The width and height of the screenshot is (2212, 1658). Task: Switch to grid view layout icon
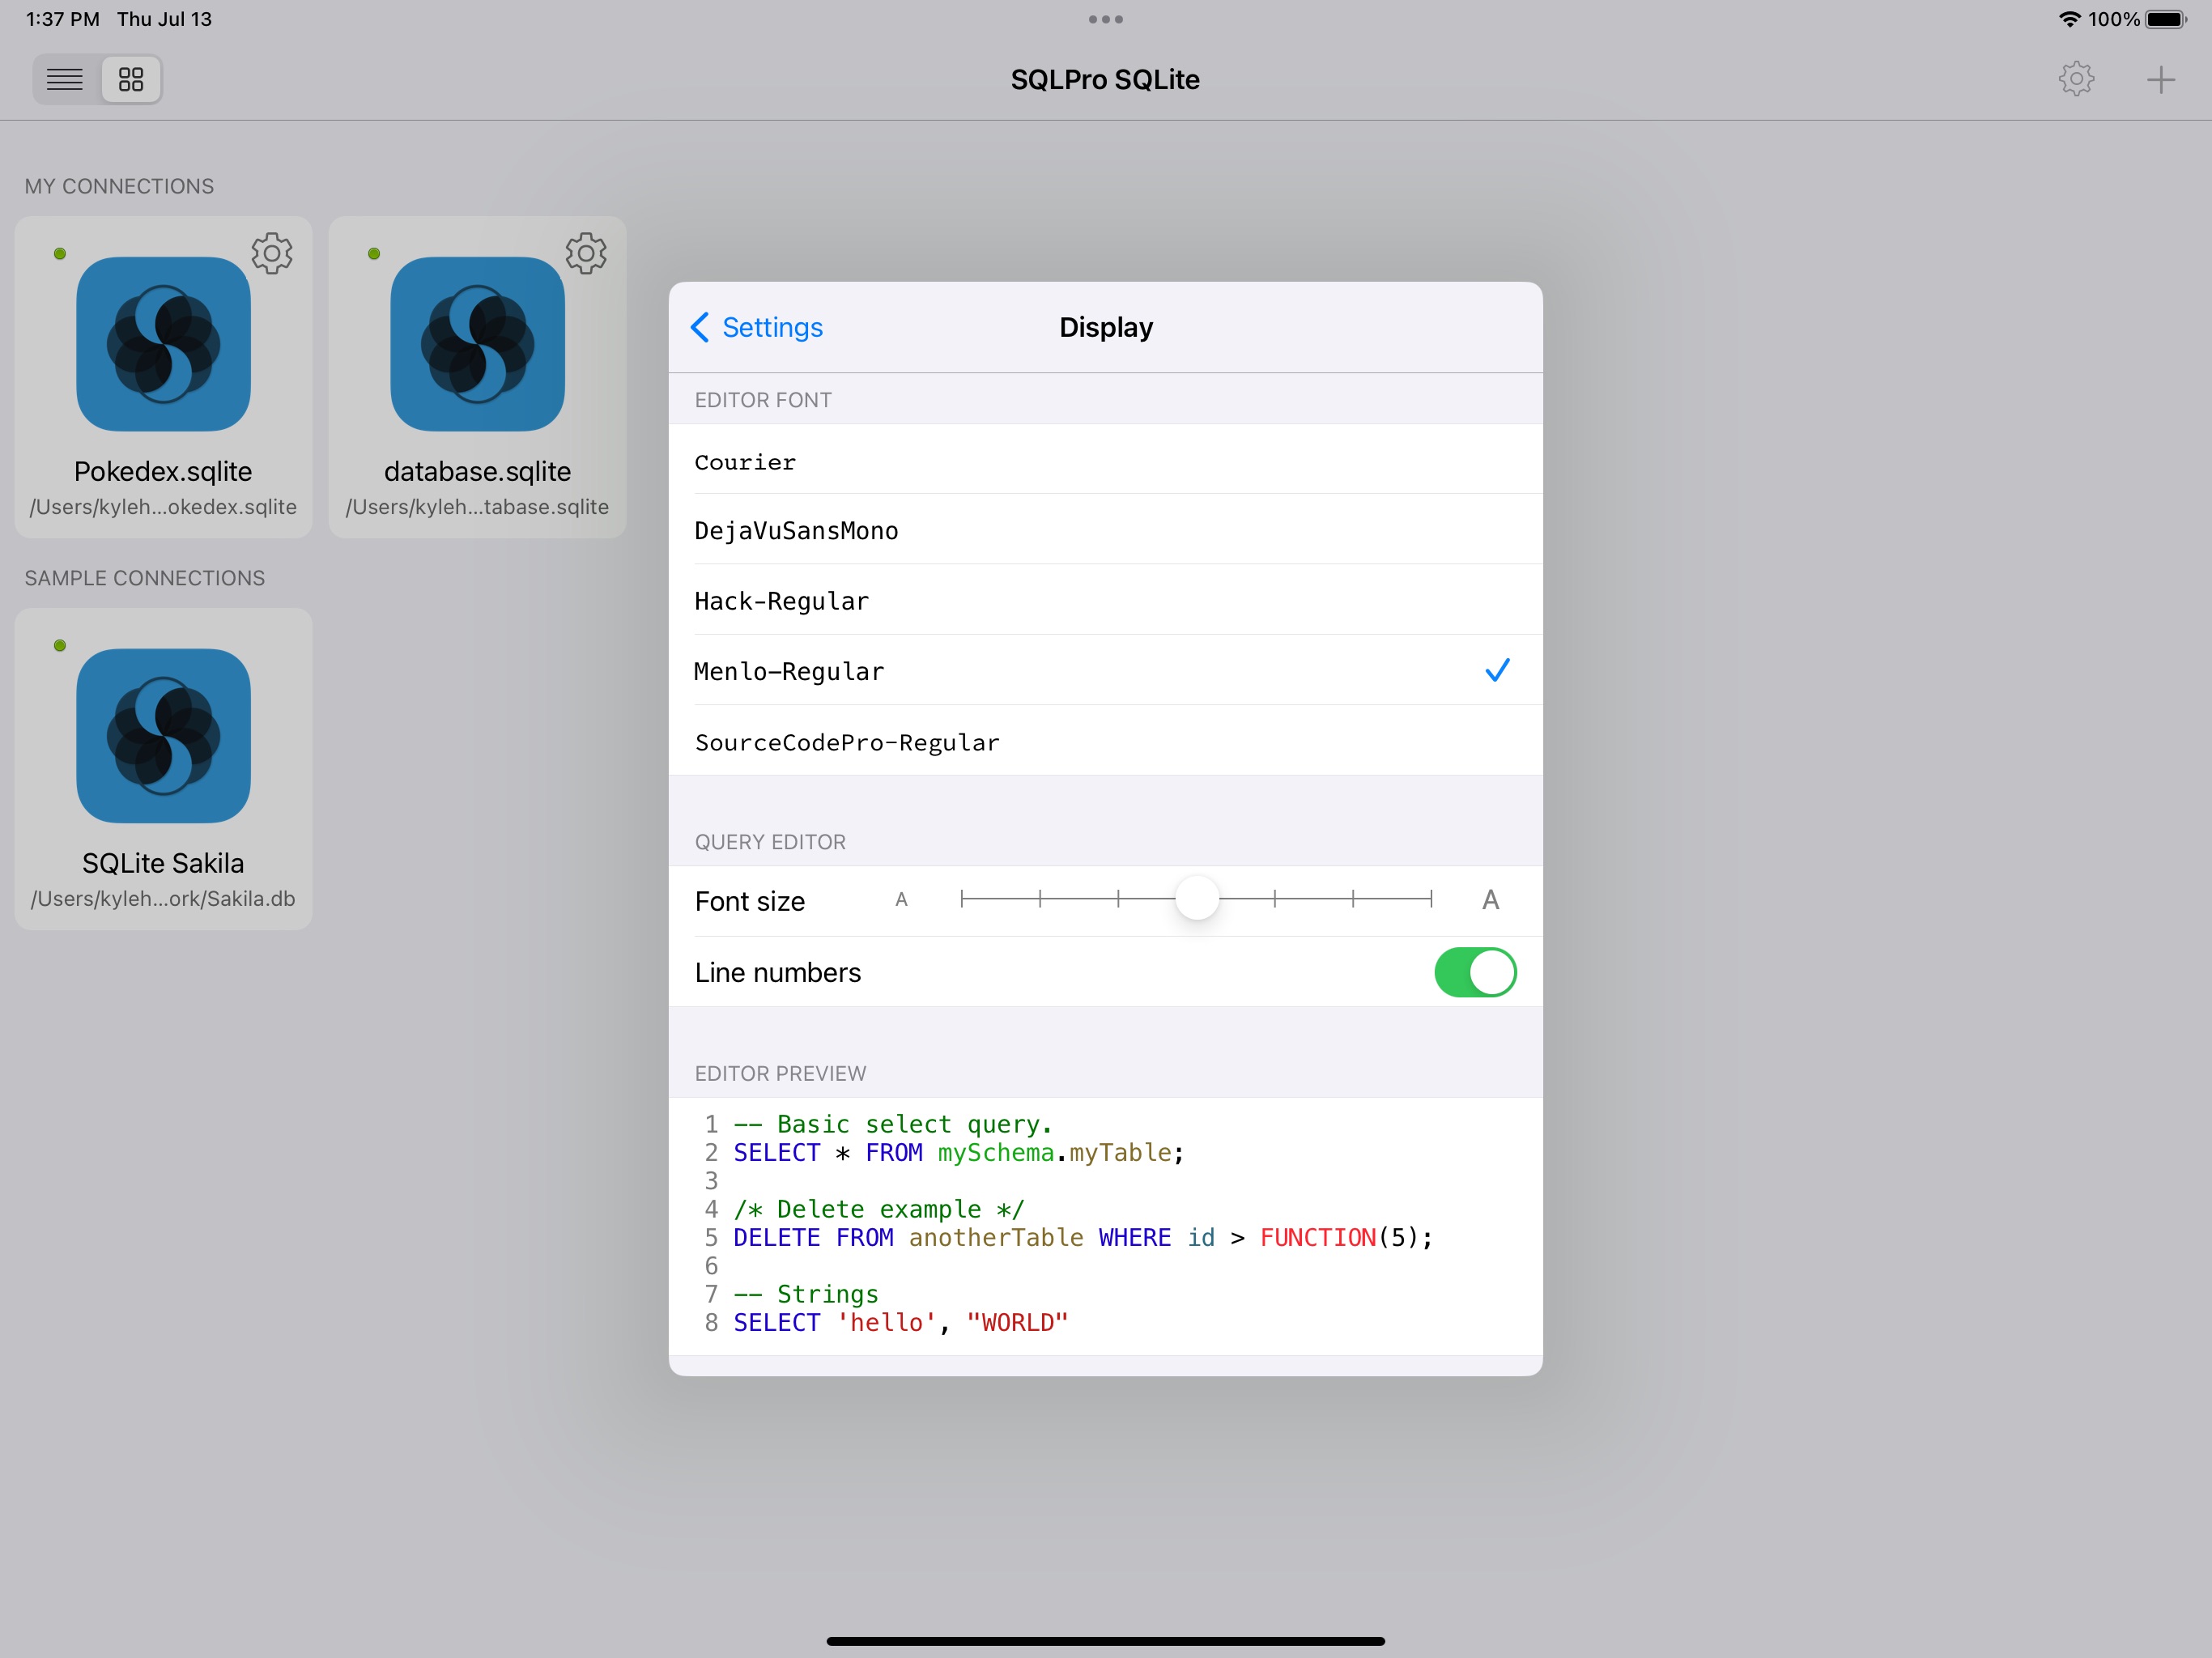coord(131,79)
